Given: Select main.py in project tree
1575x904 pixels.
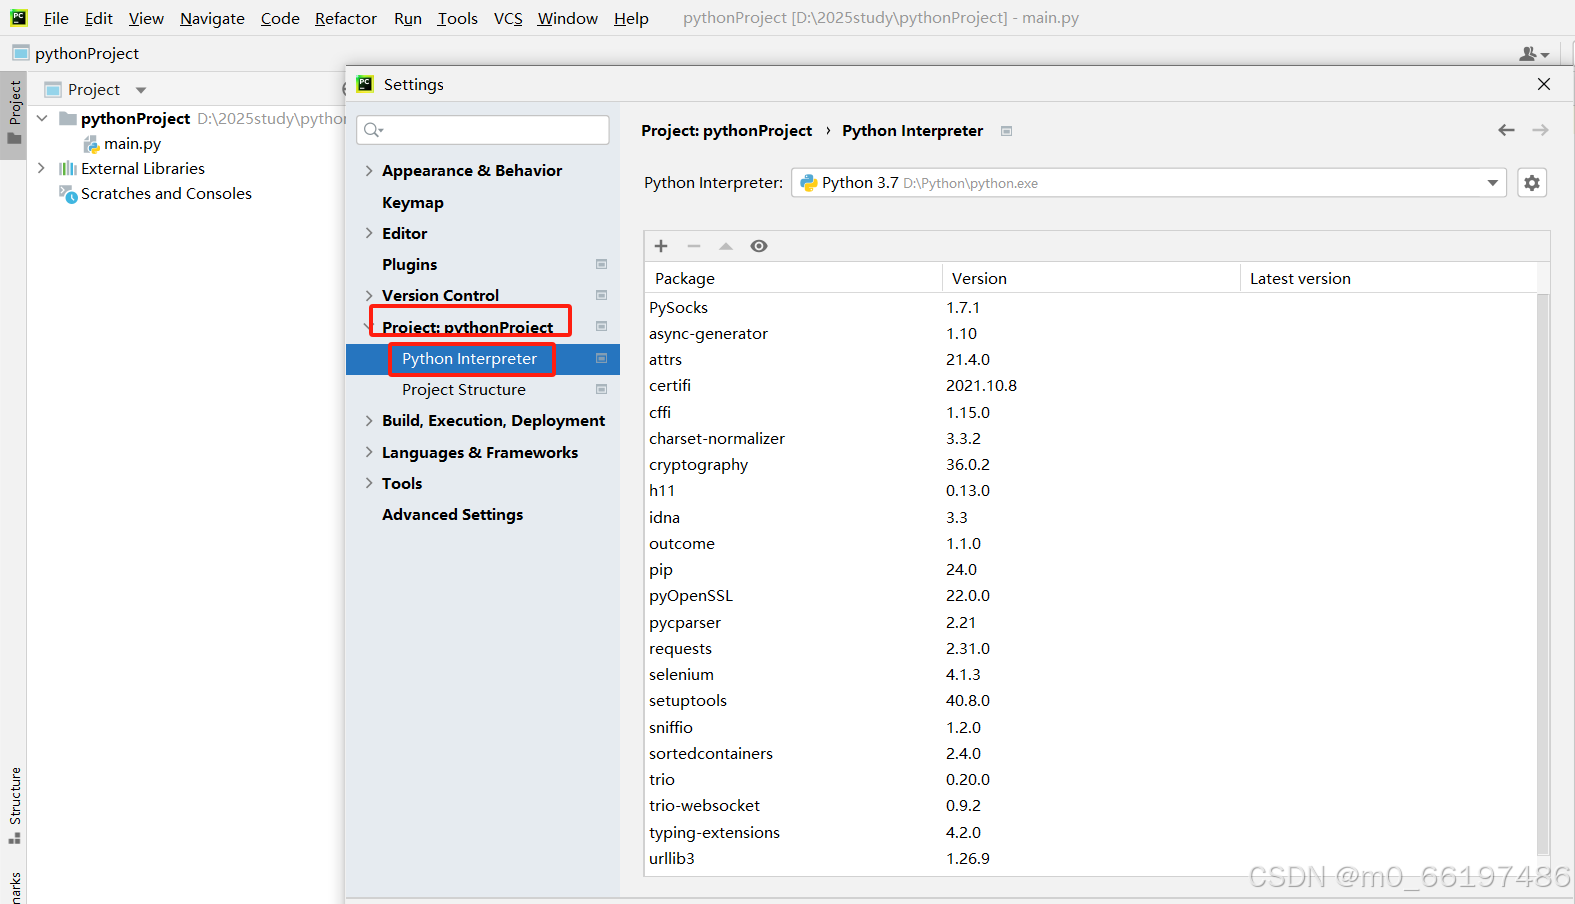Looking at the screenshot, I should click(x=132, y=144).
